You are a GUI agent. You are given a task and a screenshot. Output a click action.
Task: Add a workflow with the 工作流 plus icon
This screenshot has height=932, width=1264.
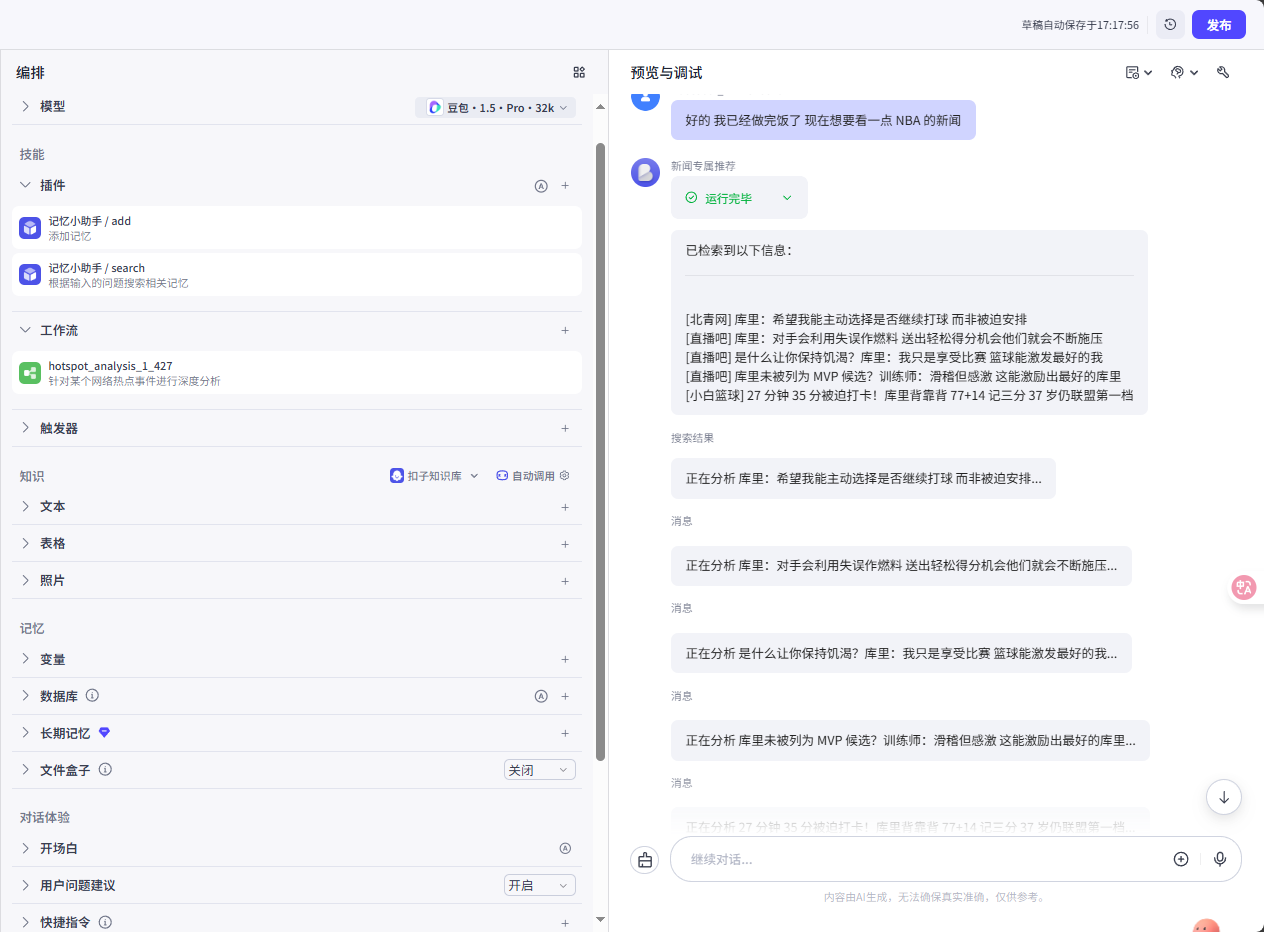[x=565, y=330]
